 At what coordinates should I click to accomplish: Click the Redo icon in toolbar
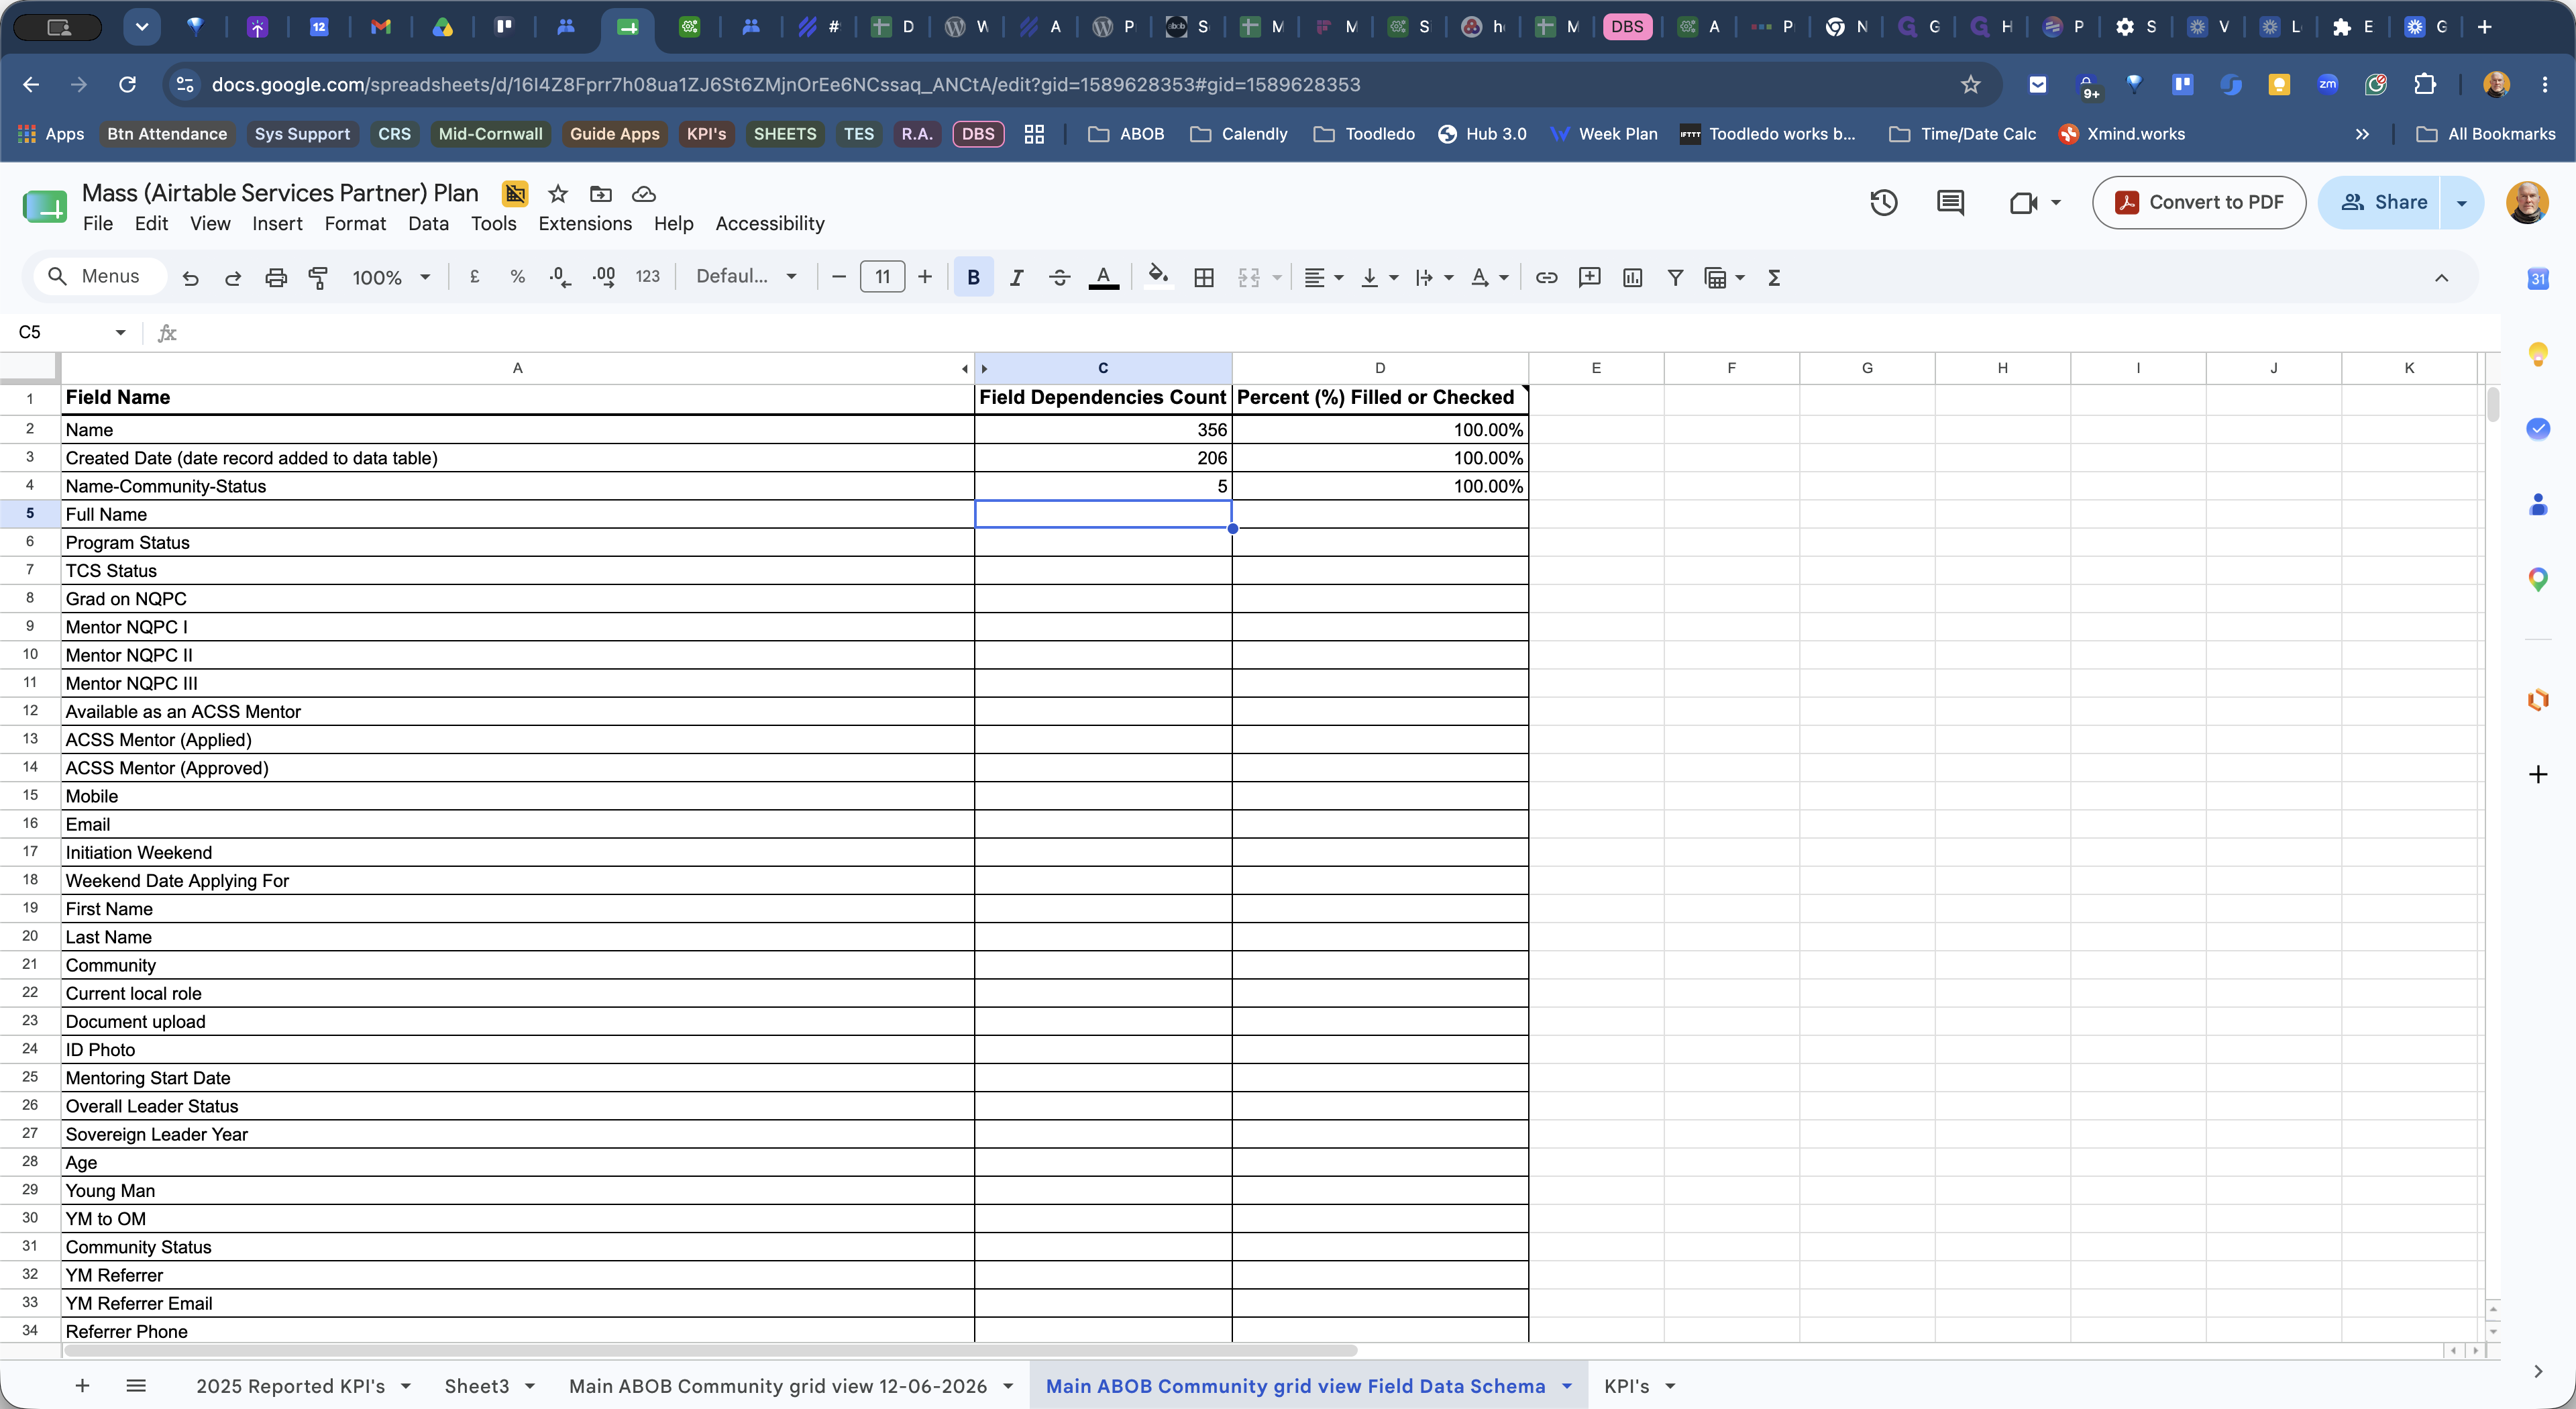pyautogui.click(x=233, y=278)
